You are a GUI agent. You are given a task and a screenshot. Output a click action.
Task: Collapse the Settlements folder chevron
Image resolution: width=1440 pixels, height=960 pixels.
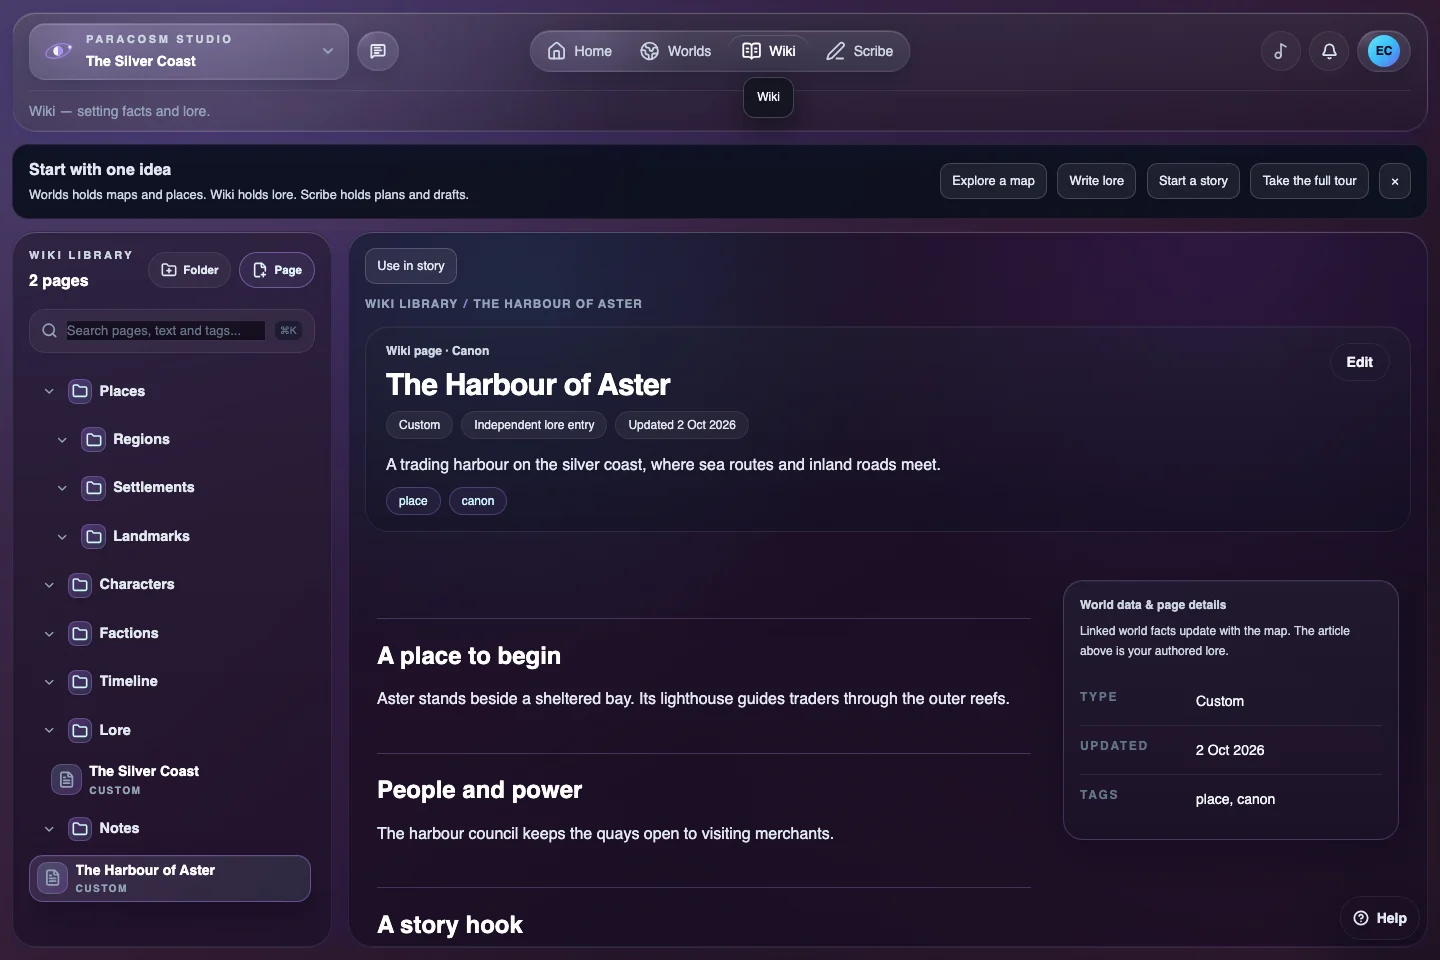pos(62,488)
